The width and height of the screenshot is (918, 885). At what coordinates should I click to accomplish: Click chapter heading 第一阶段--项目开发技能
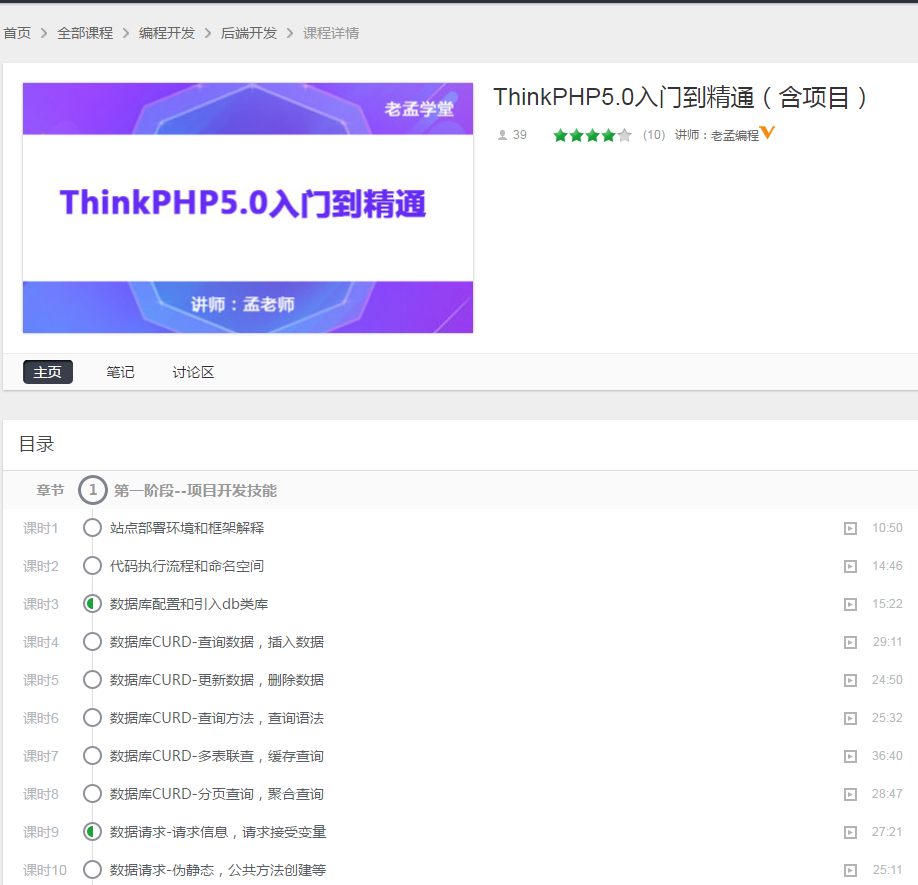pyautogui.click(x=195, y=490)
